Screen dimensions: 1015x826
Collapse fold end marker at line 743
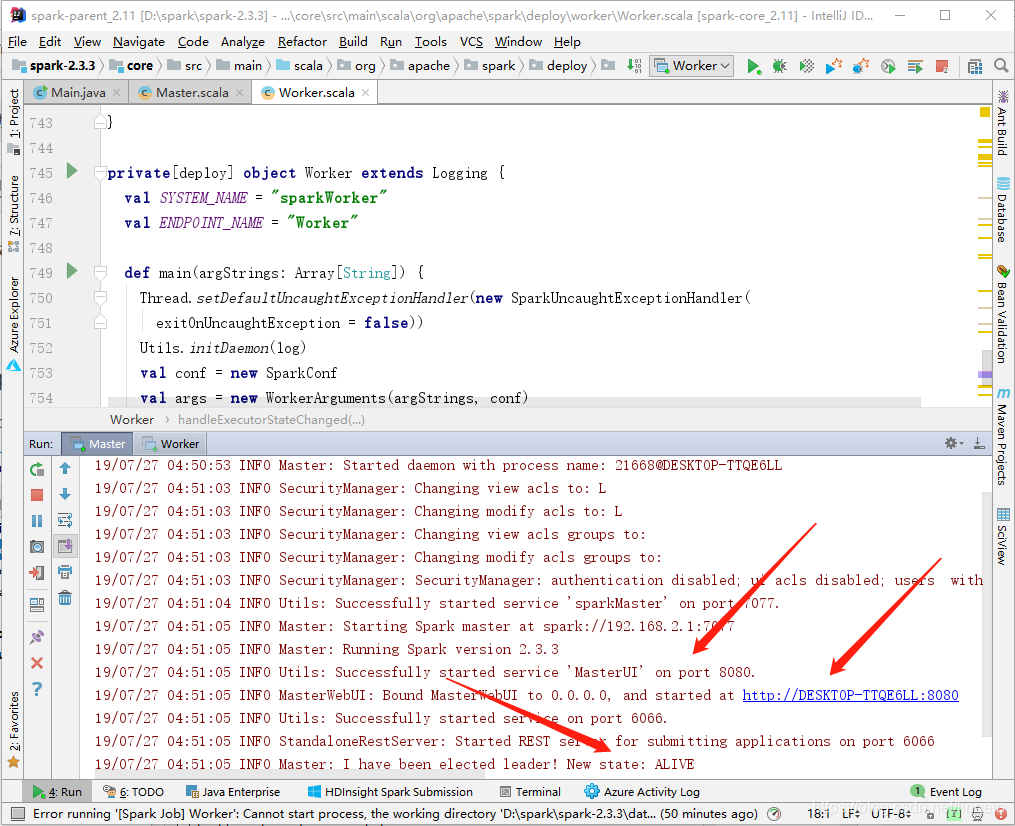[100, 122]
